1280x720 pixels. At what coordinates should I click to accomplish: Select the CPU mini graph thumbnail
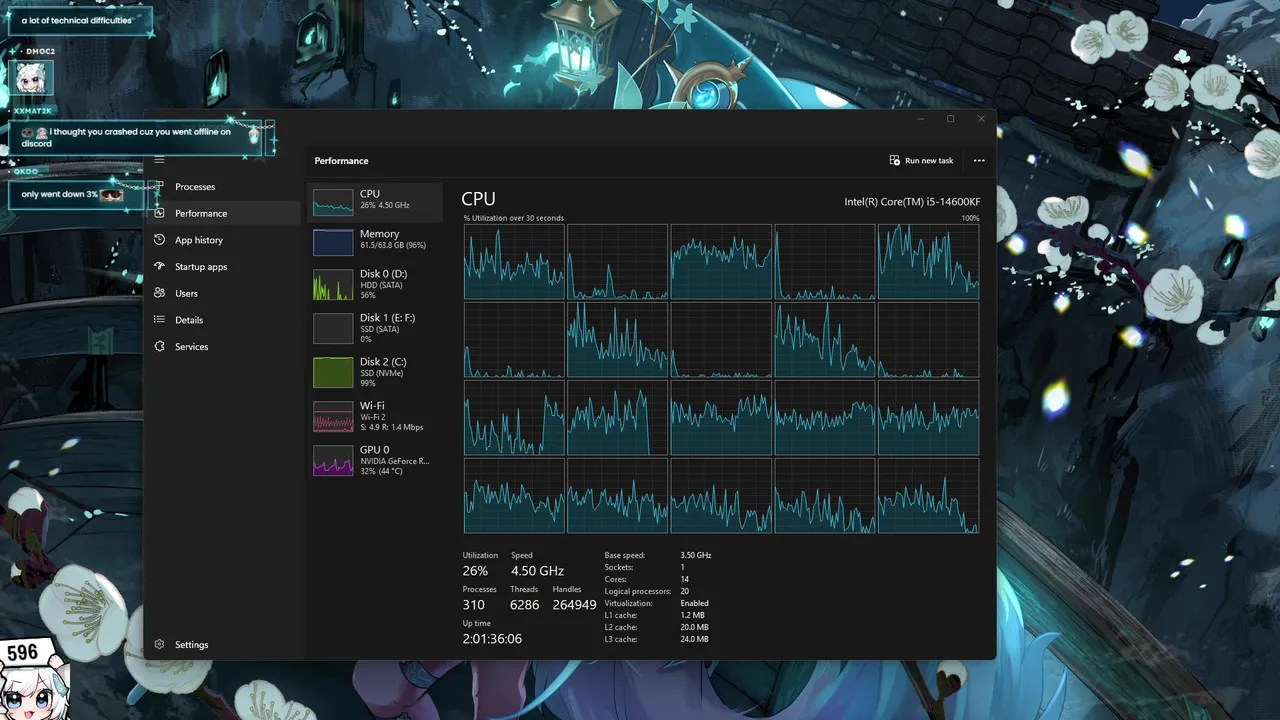pyautogui.click(x=333, y=202)
